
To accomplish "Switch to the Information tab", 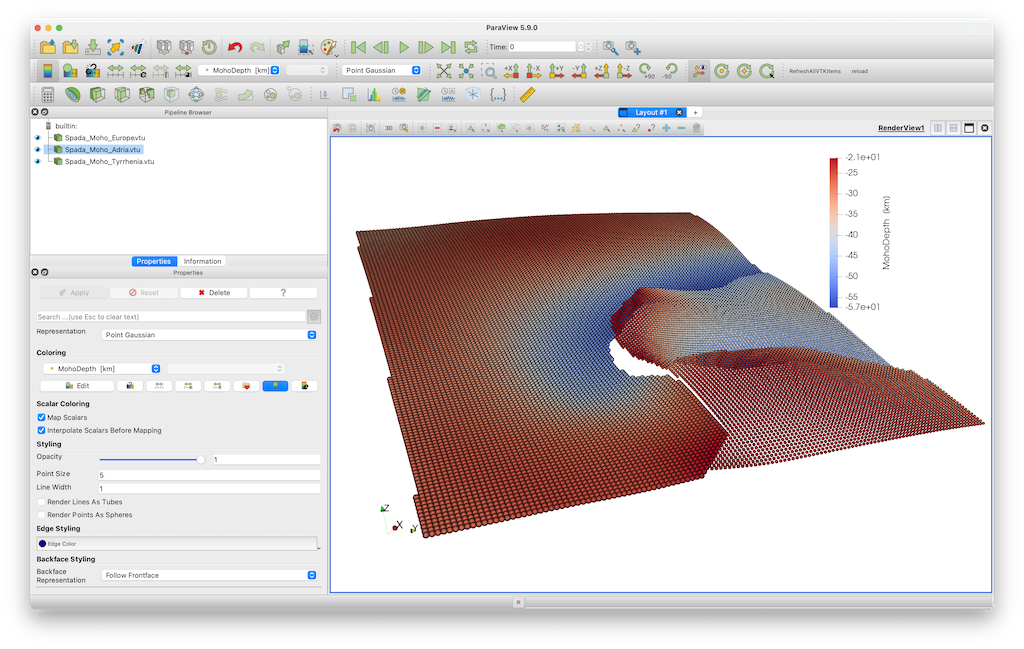I will pyautogui.click(x=203, y=261).
